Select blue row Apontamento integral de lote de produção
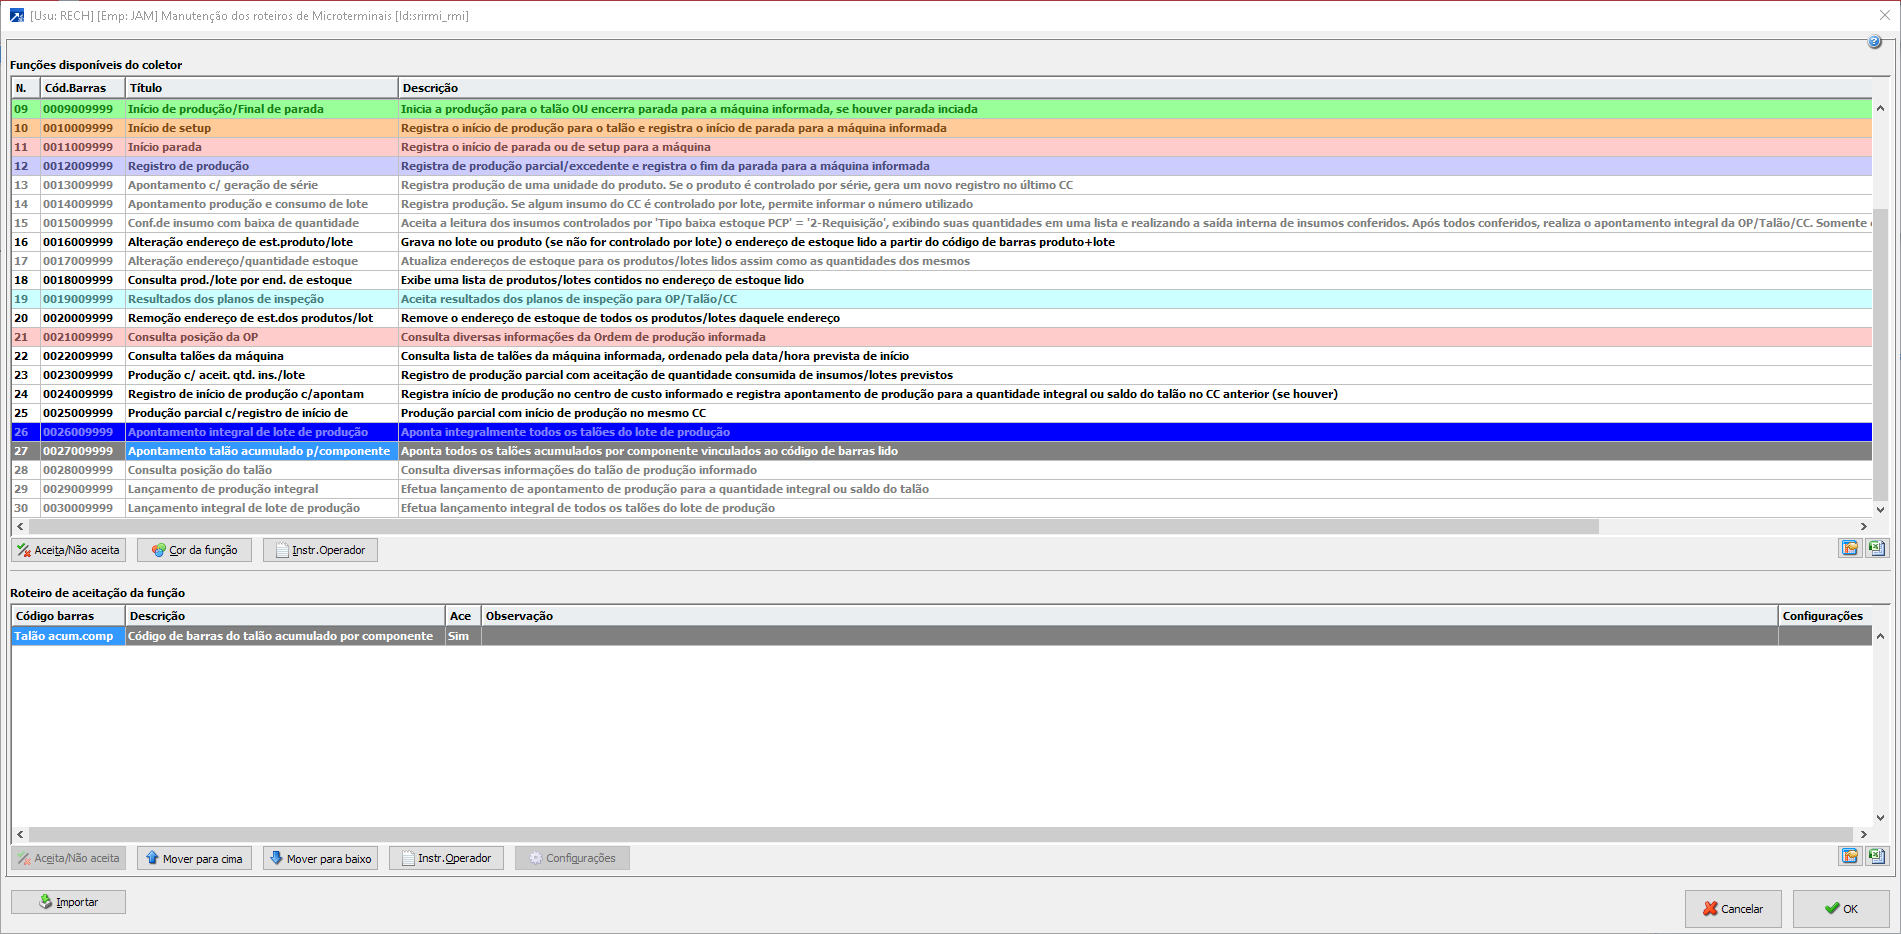Image resolution: width=1901 pixels, height=934 pixels. coord(941,432)
